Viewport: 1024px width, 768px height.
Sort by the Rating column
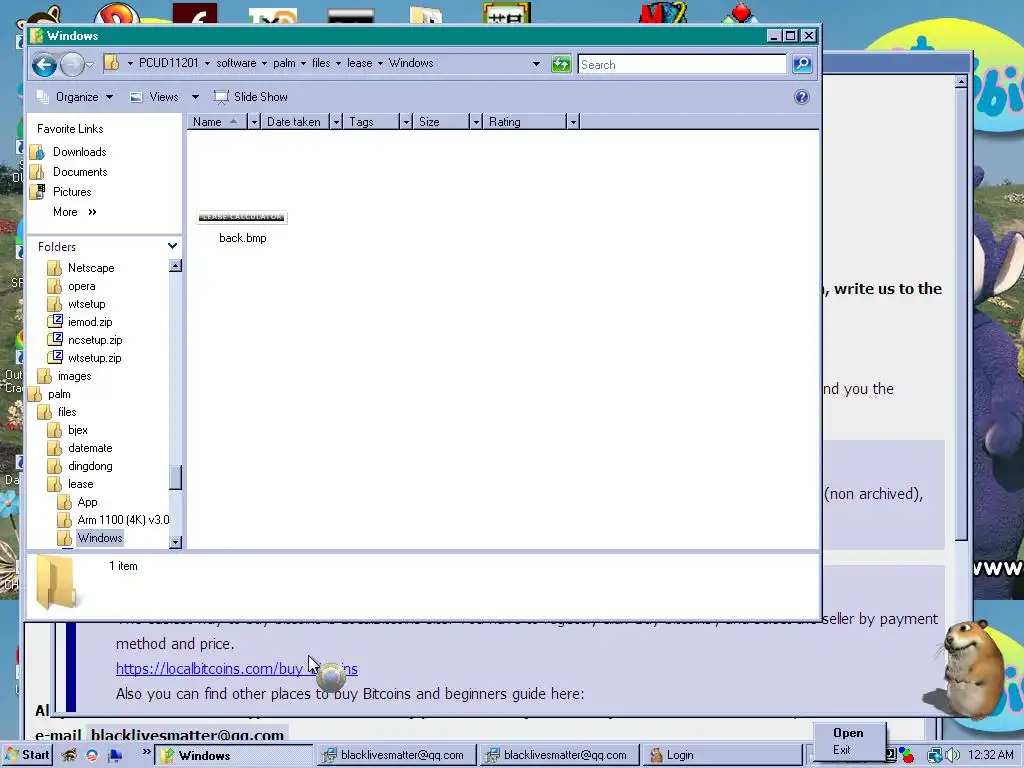[524, 121]
